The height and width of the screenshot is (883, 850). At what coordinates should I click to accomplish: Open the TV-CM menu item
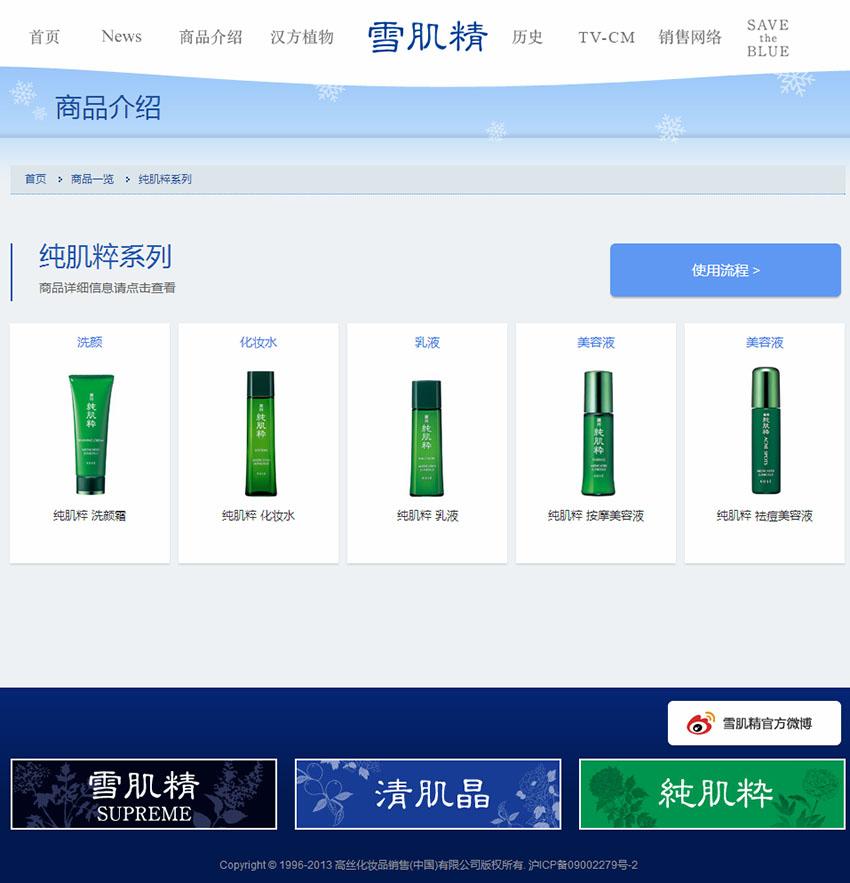607,38
